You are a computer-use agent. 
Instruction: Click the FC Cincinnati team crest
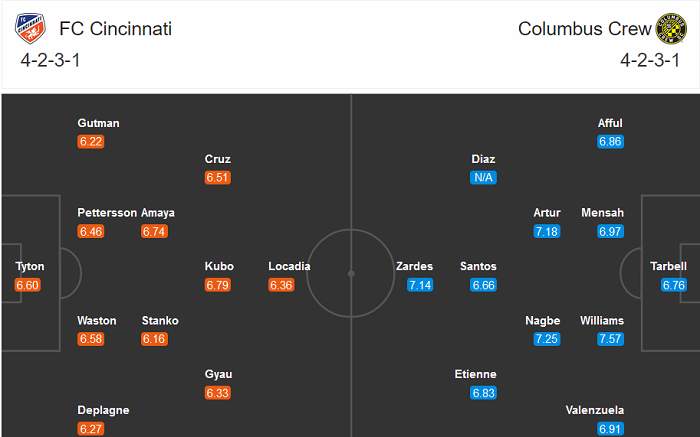[x=31, y=29]
